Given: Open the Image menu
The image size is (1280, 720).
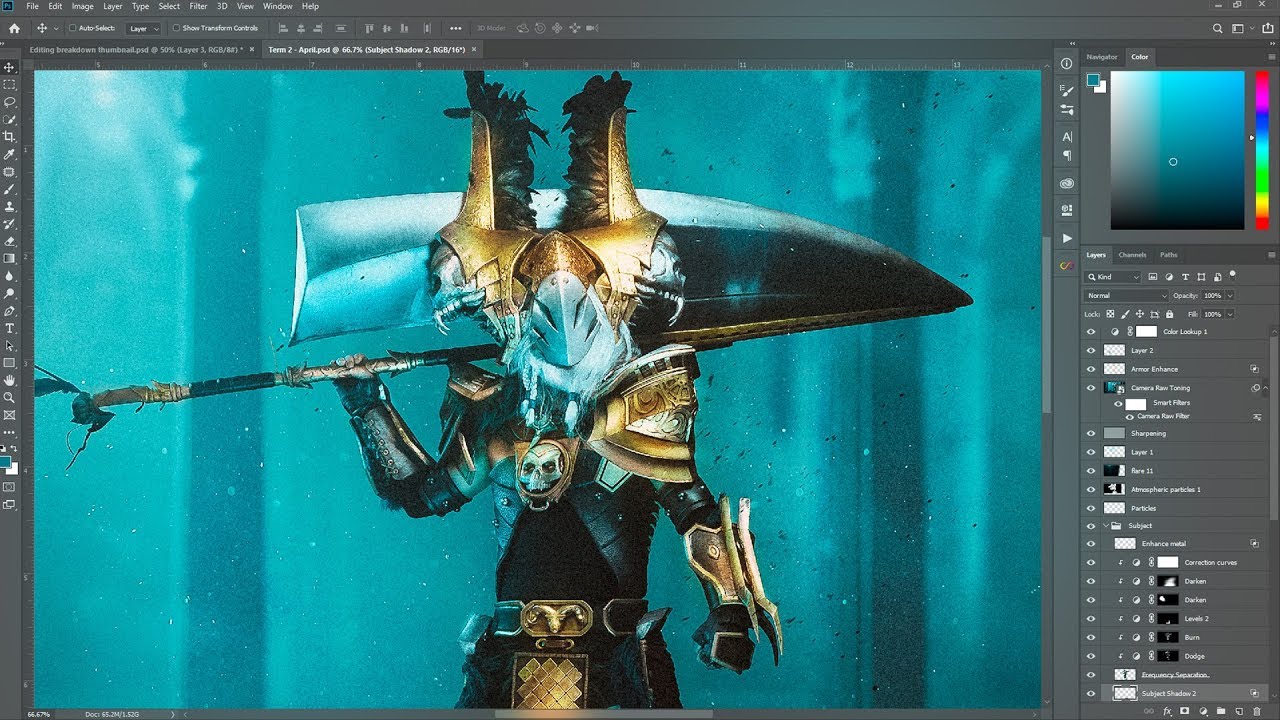Looking at the screenshot, I should click(82, 6).
